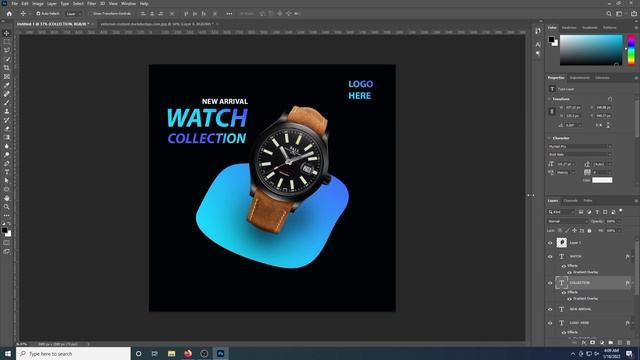This screenshot has width=640, height=360.
Task: Open the Auto-Select Layer dropdown
Action: pos(73,13)
